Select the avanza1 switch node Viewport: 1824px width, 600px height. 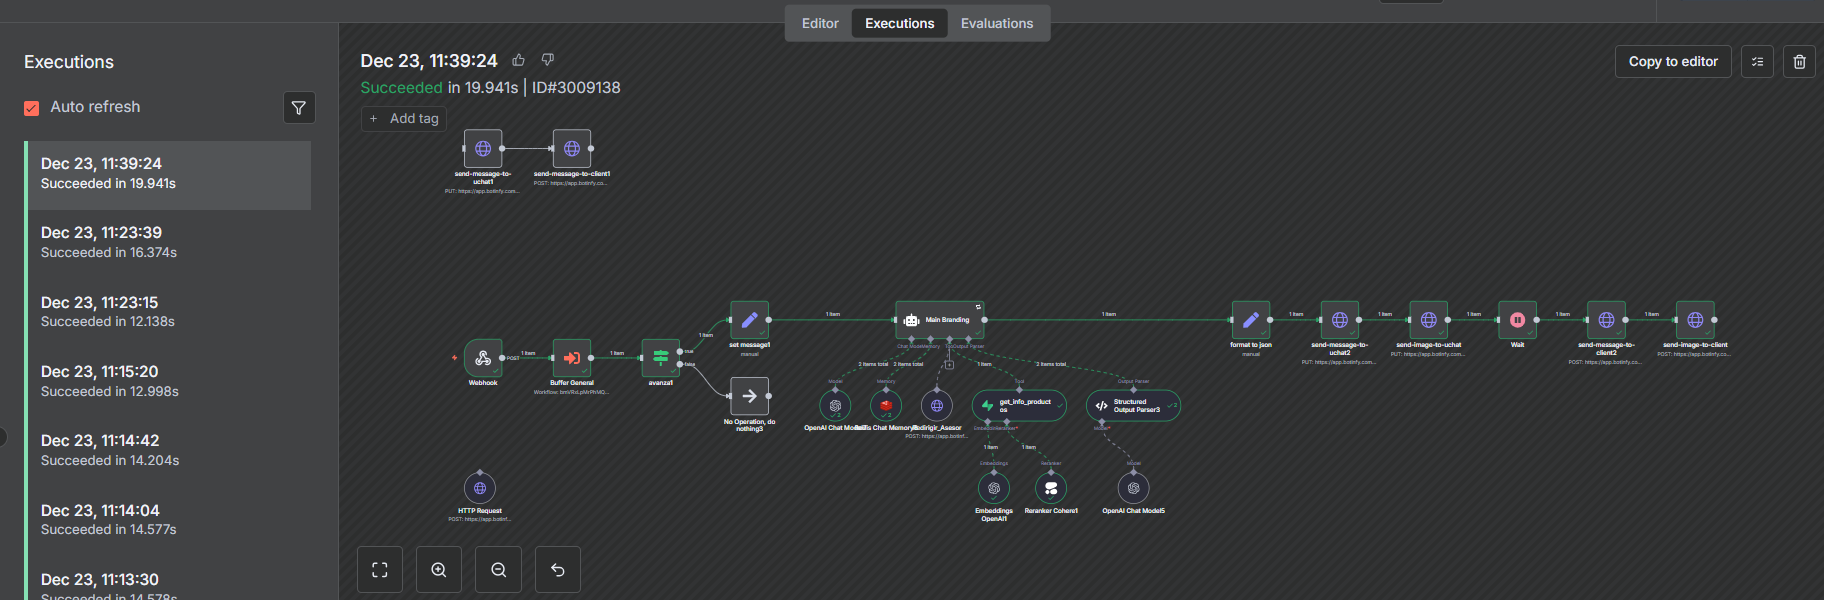click(x=661, y=358)
